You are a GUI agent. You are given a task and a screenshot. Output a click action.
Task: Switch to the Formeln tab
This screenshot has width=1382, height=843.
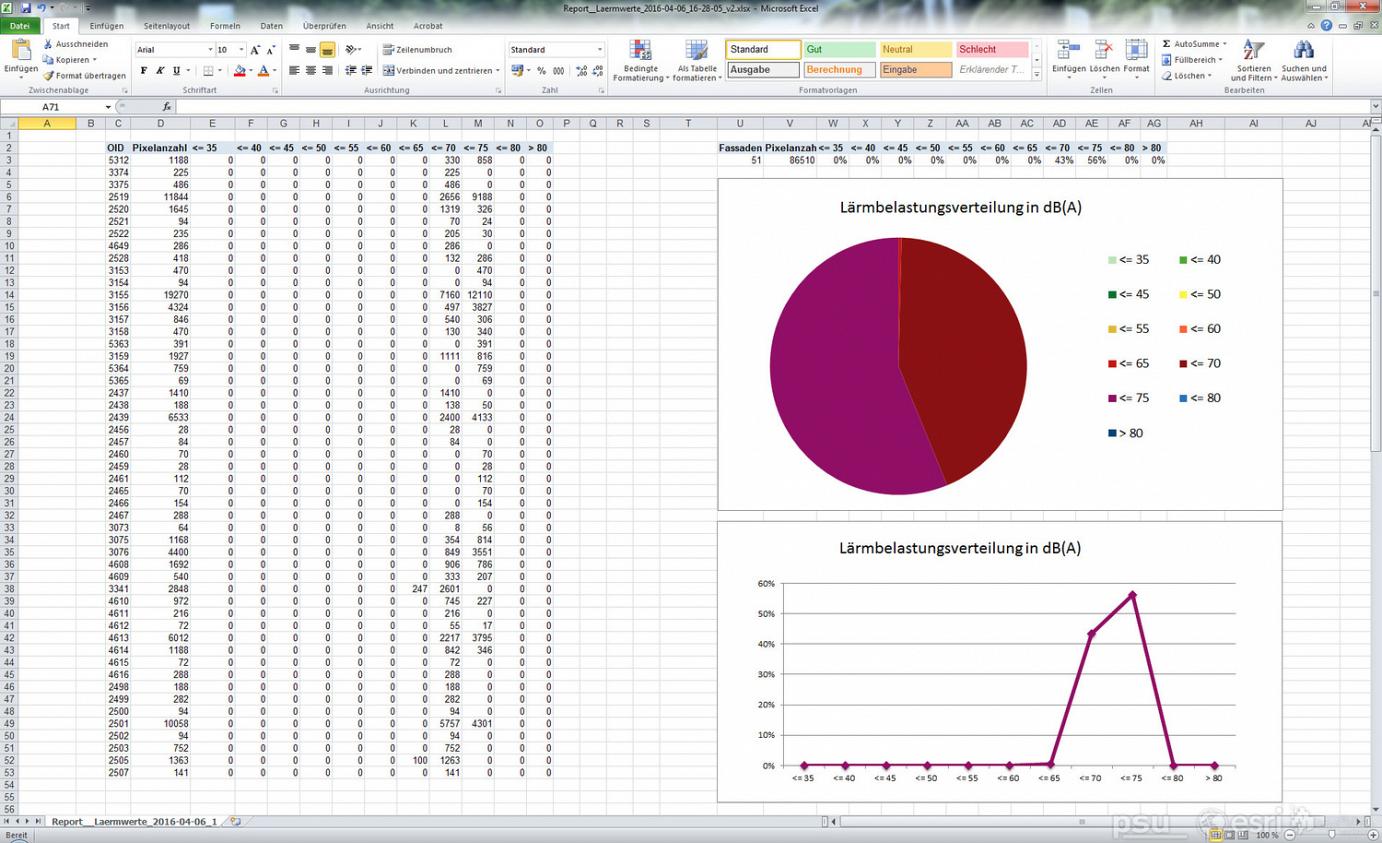[225, 26]
